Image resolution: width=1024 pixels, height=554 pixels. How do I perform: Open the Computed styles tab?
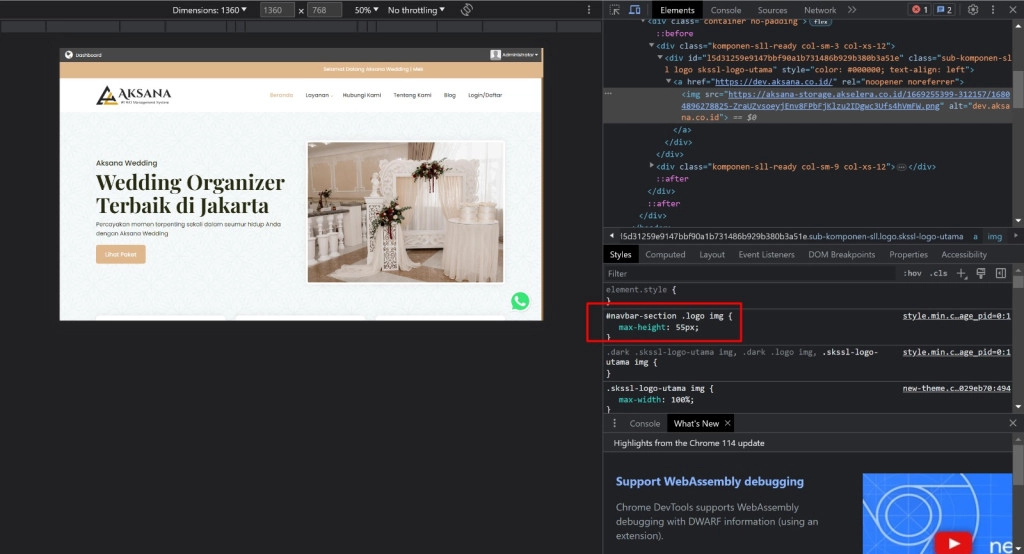pyautogui.click(x=665, y=255)
